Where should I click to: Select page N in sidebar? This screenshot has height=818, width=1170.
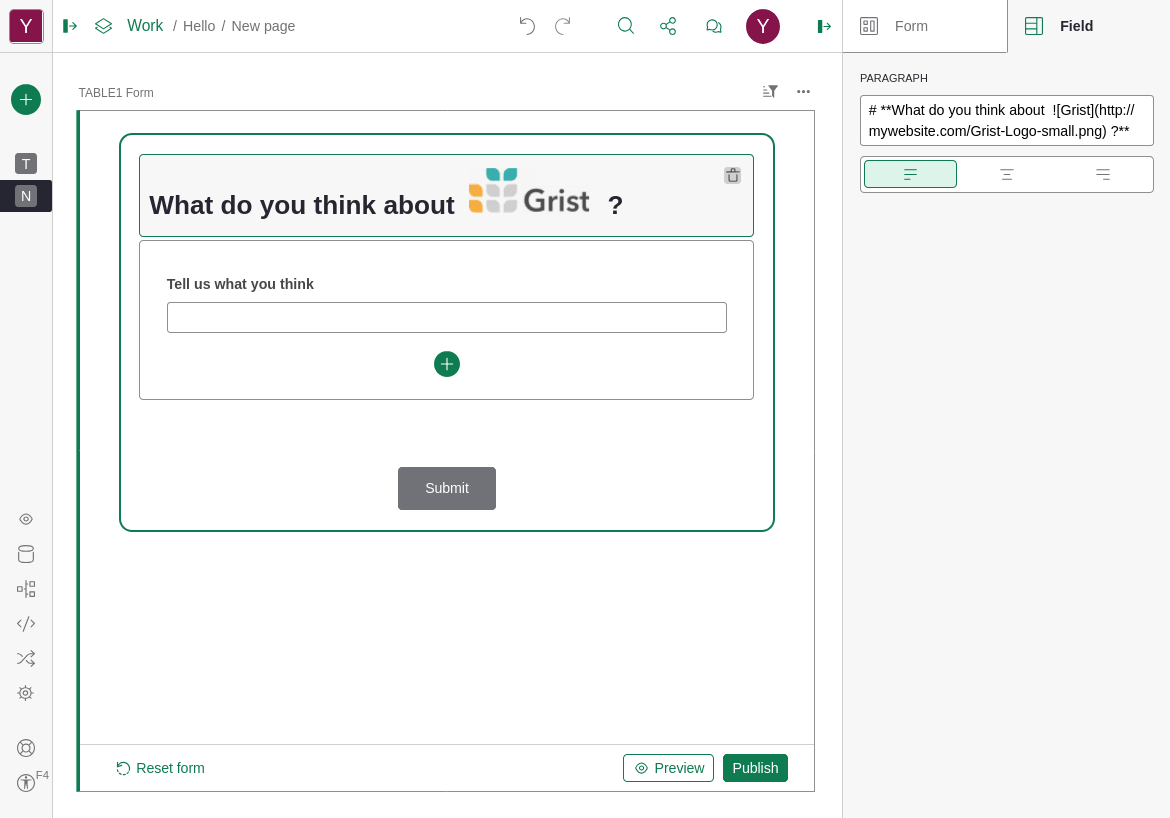(26, 196)
